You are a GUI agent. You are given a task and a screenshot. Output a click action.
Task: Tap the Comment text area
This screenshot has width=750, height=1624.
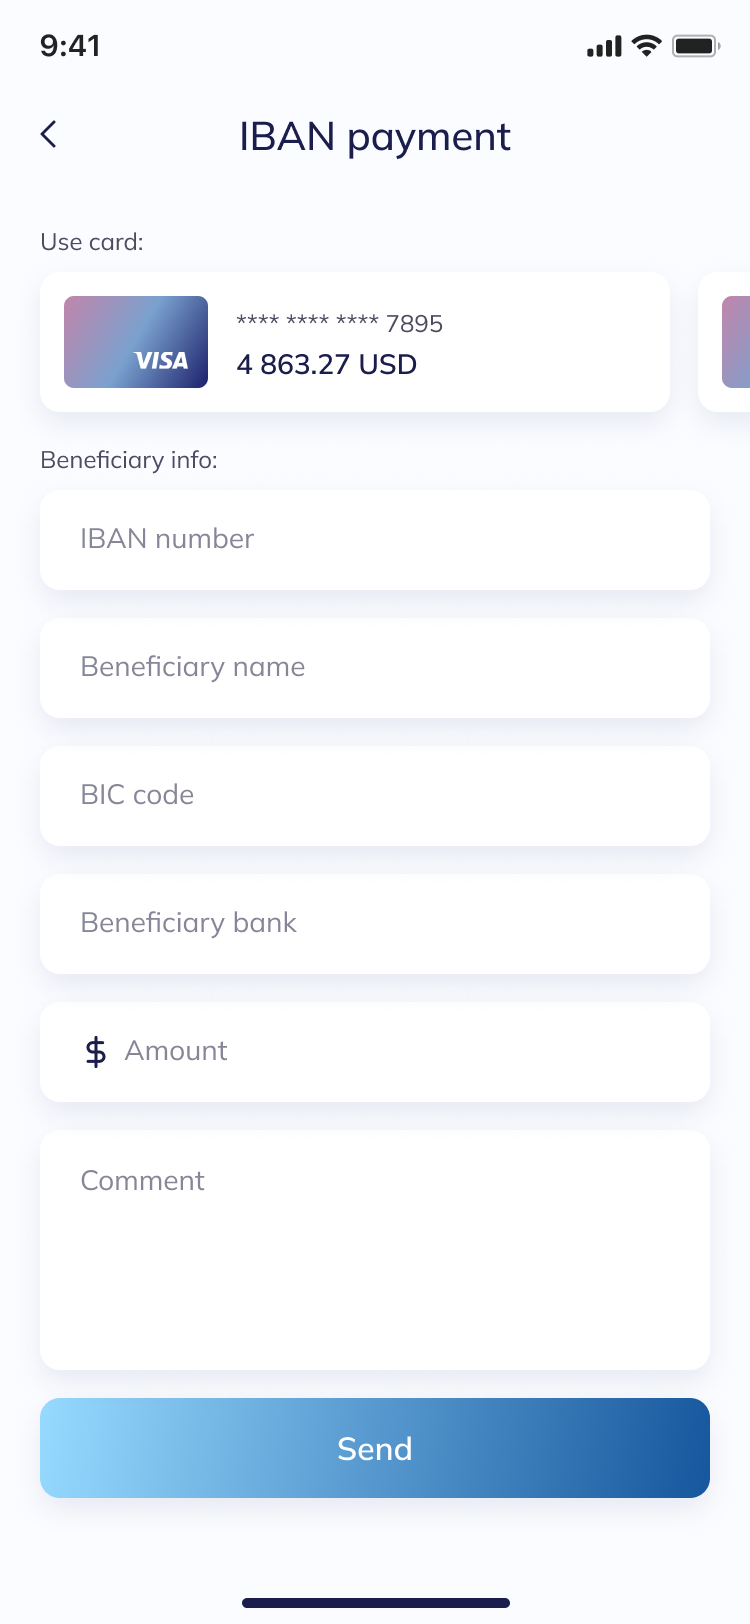tap(375, 1250)
